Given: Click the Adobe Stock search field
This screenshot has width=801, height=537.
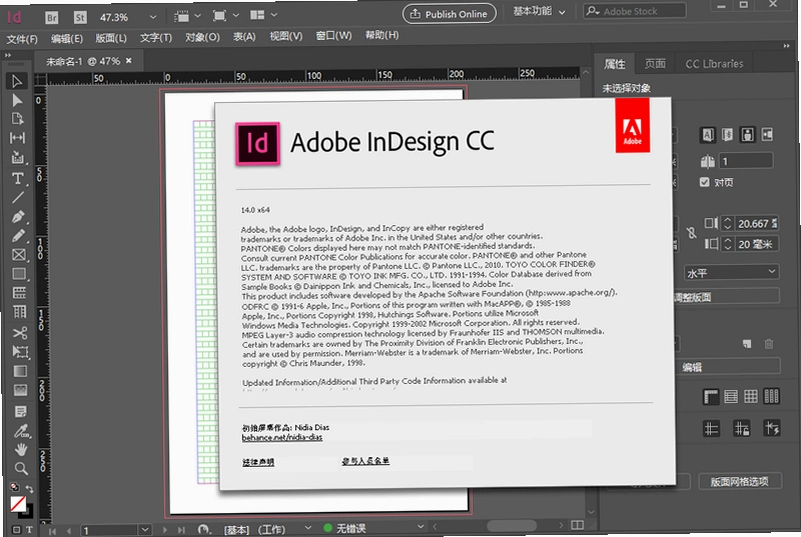Looking at the screenshot, I should click(x=635, y=11).
